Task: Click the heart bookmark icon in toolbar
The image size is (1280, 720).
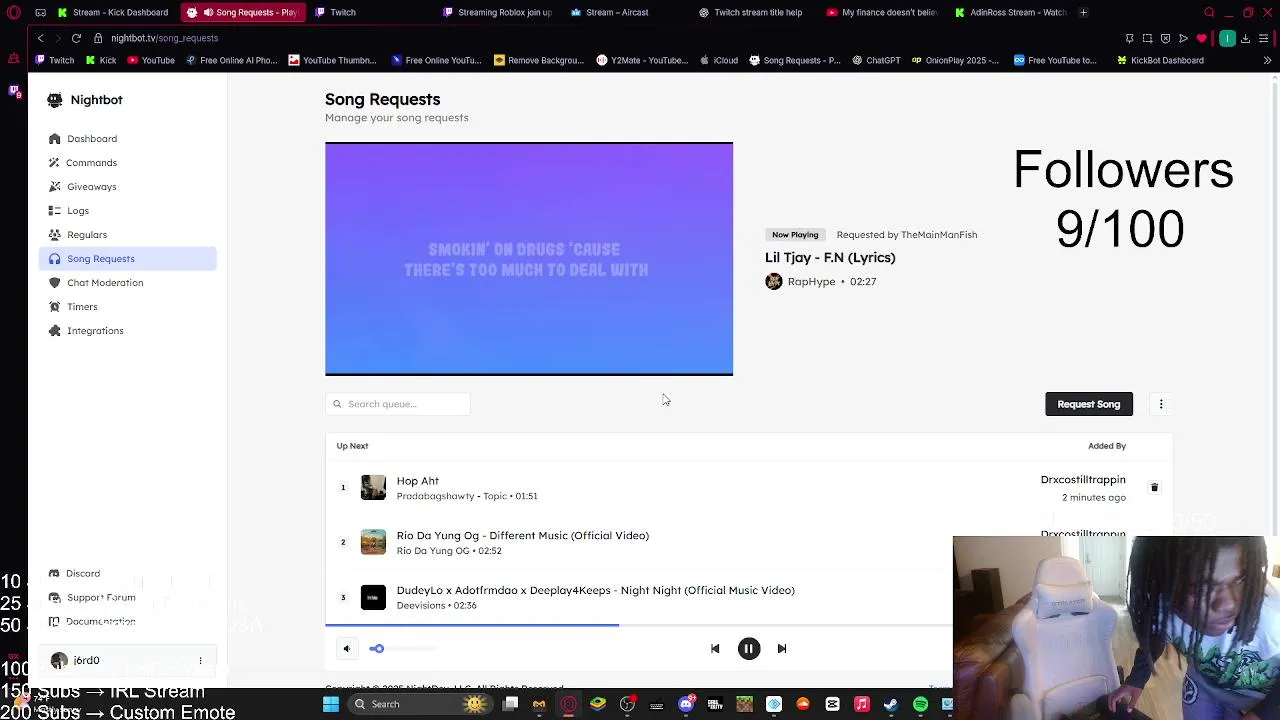Action: (x=1201, y=38)
